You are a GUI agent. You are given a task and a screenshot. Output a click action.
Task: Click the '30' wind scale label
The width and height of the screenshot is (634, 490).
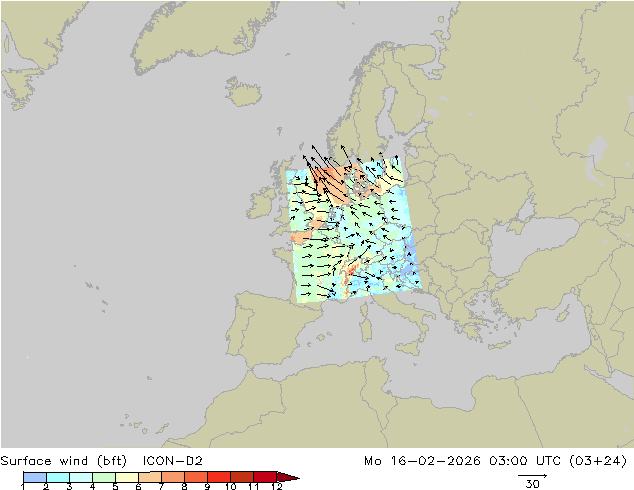[x=533, y=484]
